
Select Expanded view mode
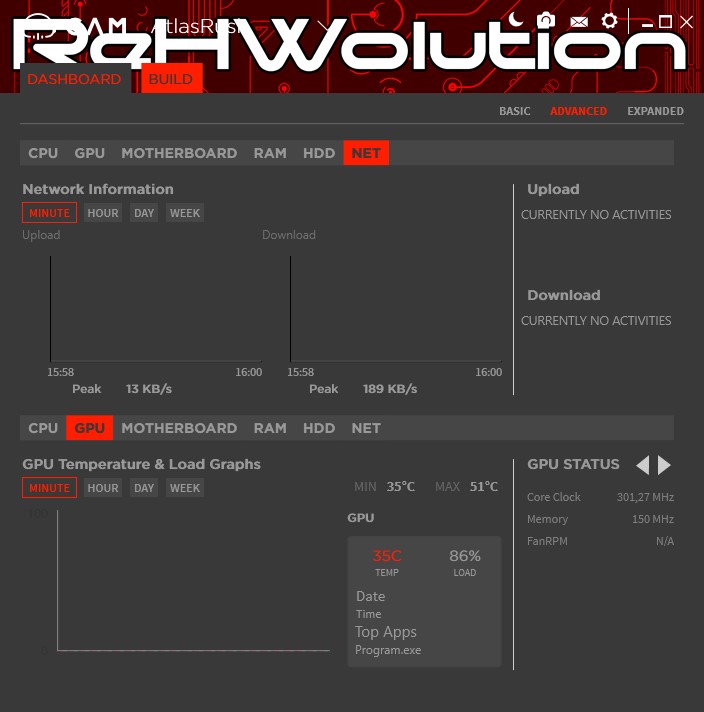pos(655,111)
